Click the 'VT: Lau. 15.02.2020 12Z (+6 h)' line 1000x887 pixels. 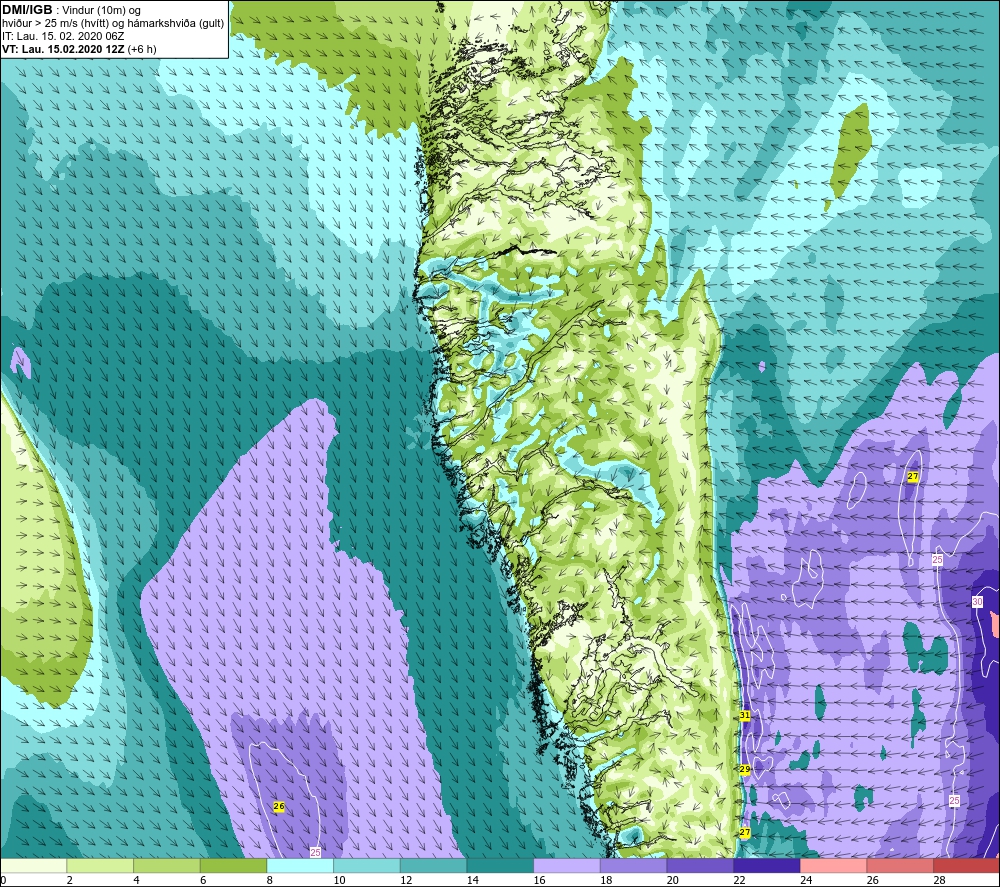click(x=79, y=49)
